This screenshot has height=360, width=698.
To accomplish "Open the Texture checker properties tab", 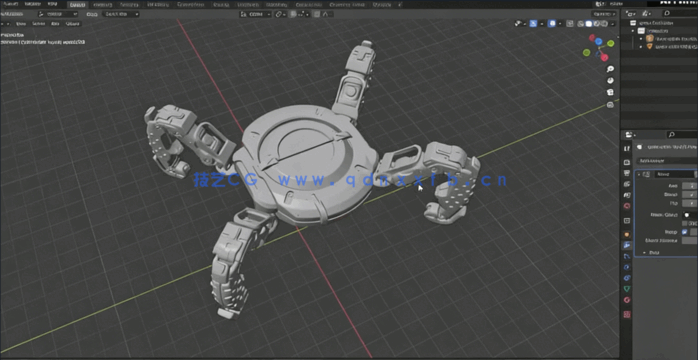I will click(627, 314).
